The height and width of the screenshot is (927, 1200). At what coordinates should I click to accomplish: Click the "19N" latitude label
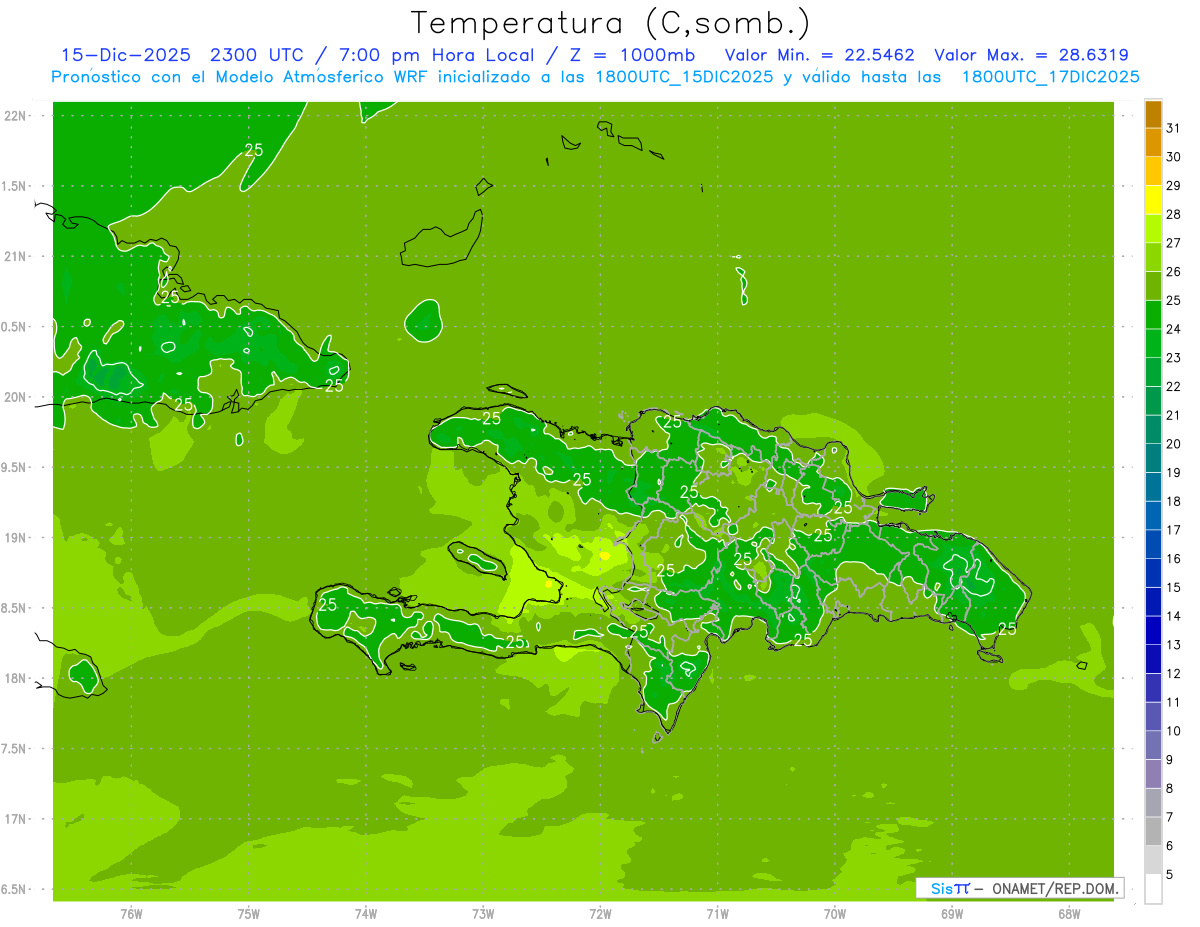[x=15, y=537]
